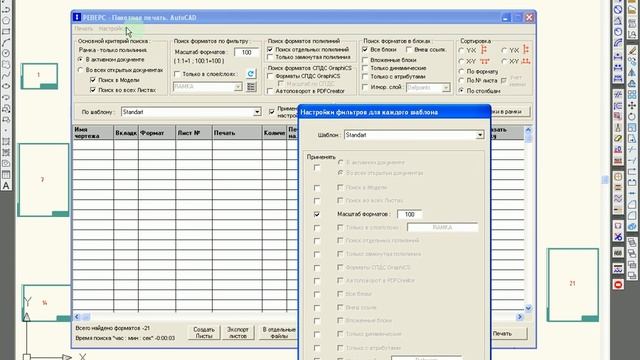
Task: Click the red sort icon beside first XY option
Action: [x=484, y=61]
